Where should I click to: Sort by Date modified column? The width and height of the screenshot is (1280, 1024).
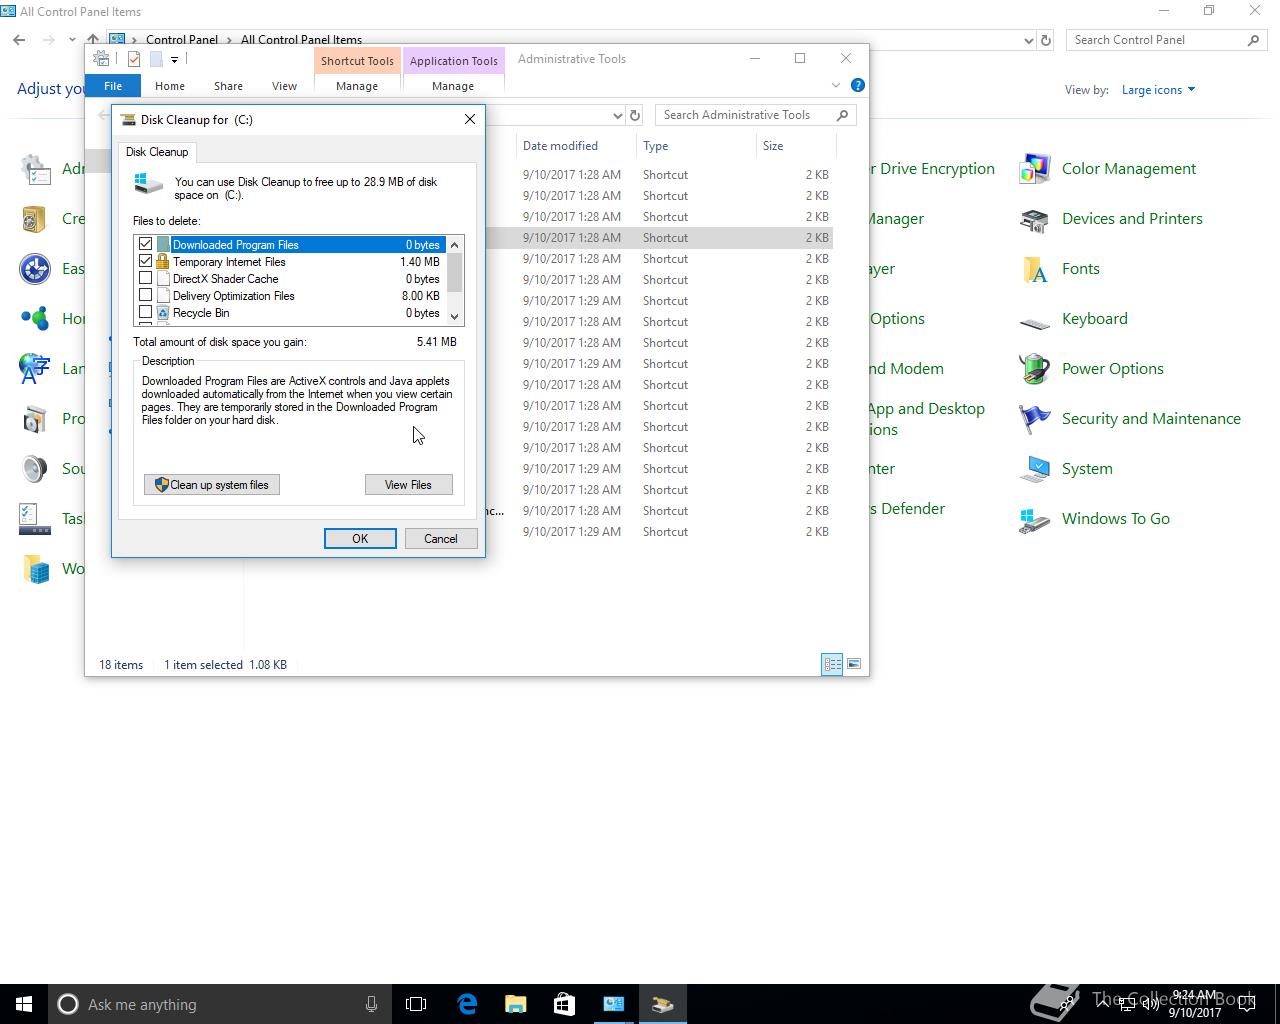pyautogui.click(x=576, y=146)
